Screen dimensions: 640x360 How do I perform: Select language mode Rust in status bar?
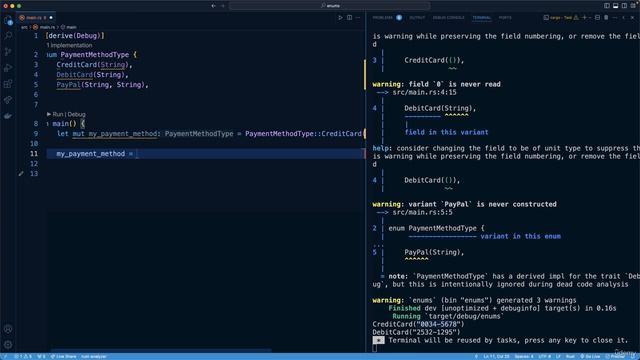coord(570,356)
